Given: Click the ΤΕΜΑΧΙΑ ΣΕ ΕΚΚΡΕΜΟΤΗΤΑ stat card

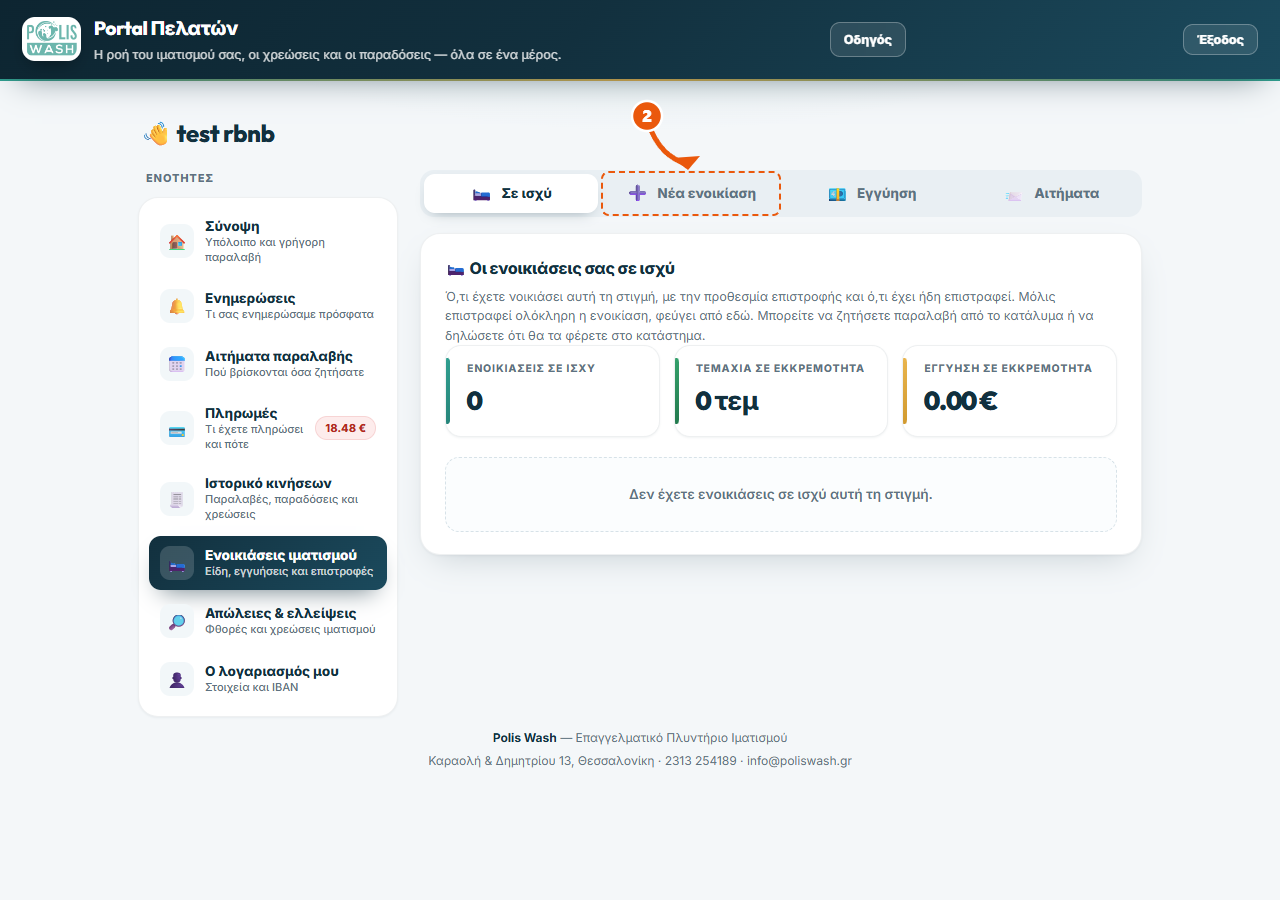Looking at the screenshot, I should 781,391.
